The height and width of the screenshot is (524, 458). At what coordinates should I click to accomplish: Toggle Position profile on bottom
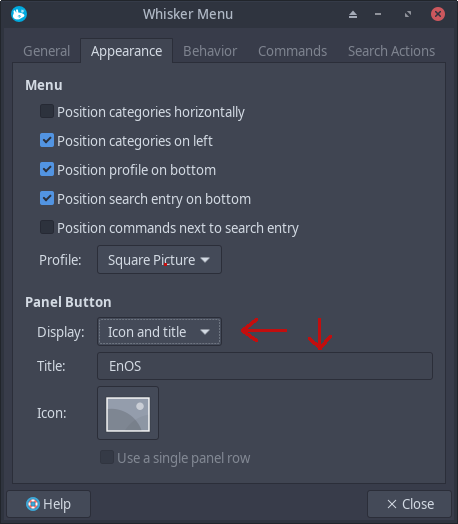(47, 169)
